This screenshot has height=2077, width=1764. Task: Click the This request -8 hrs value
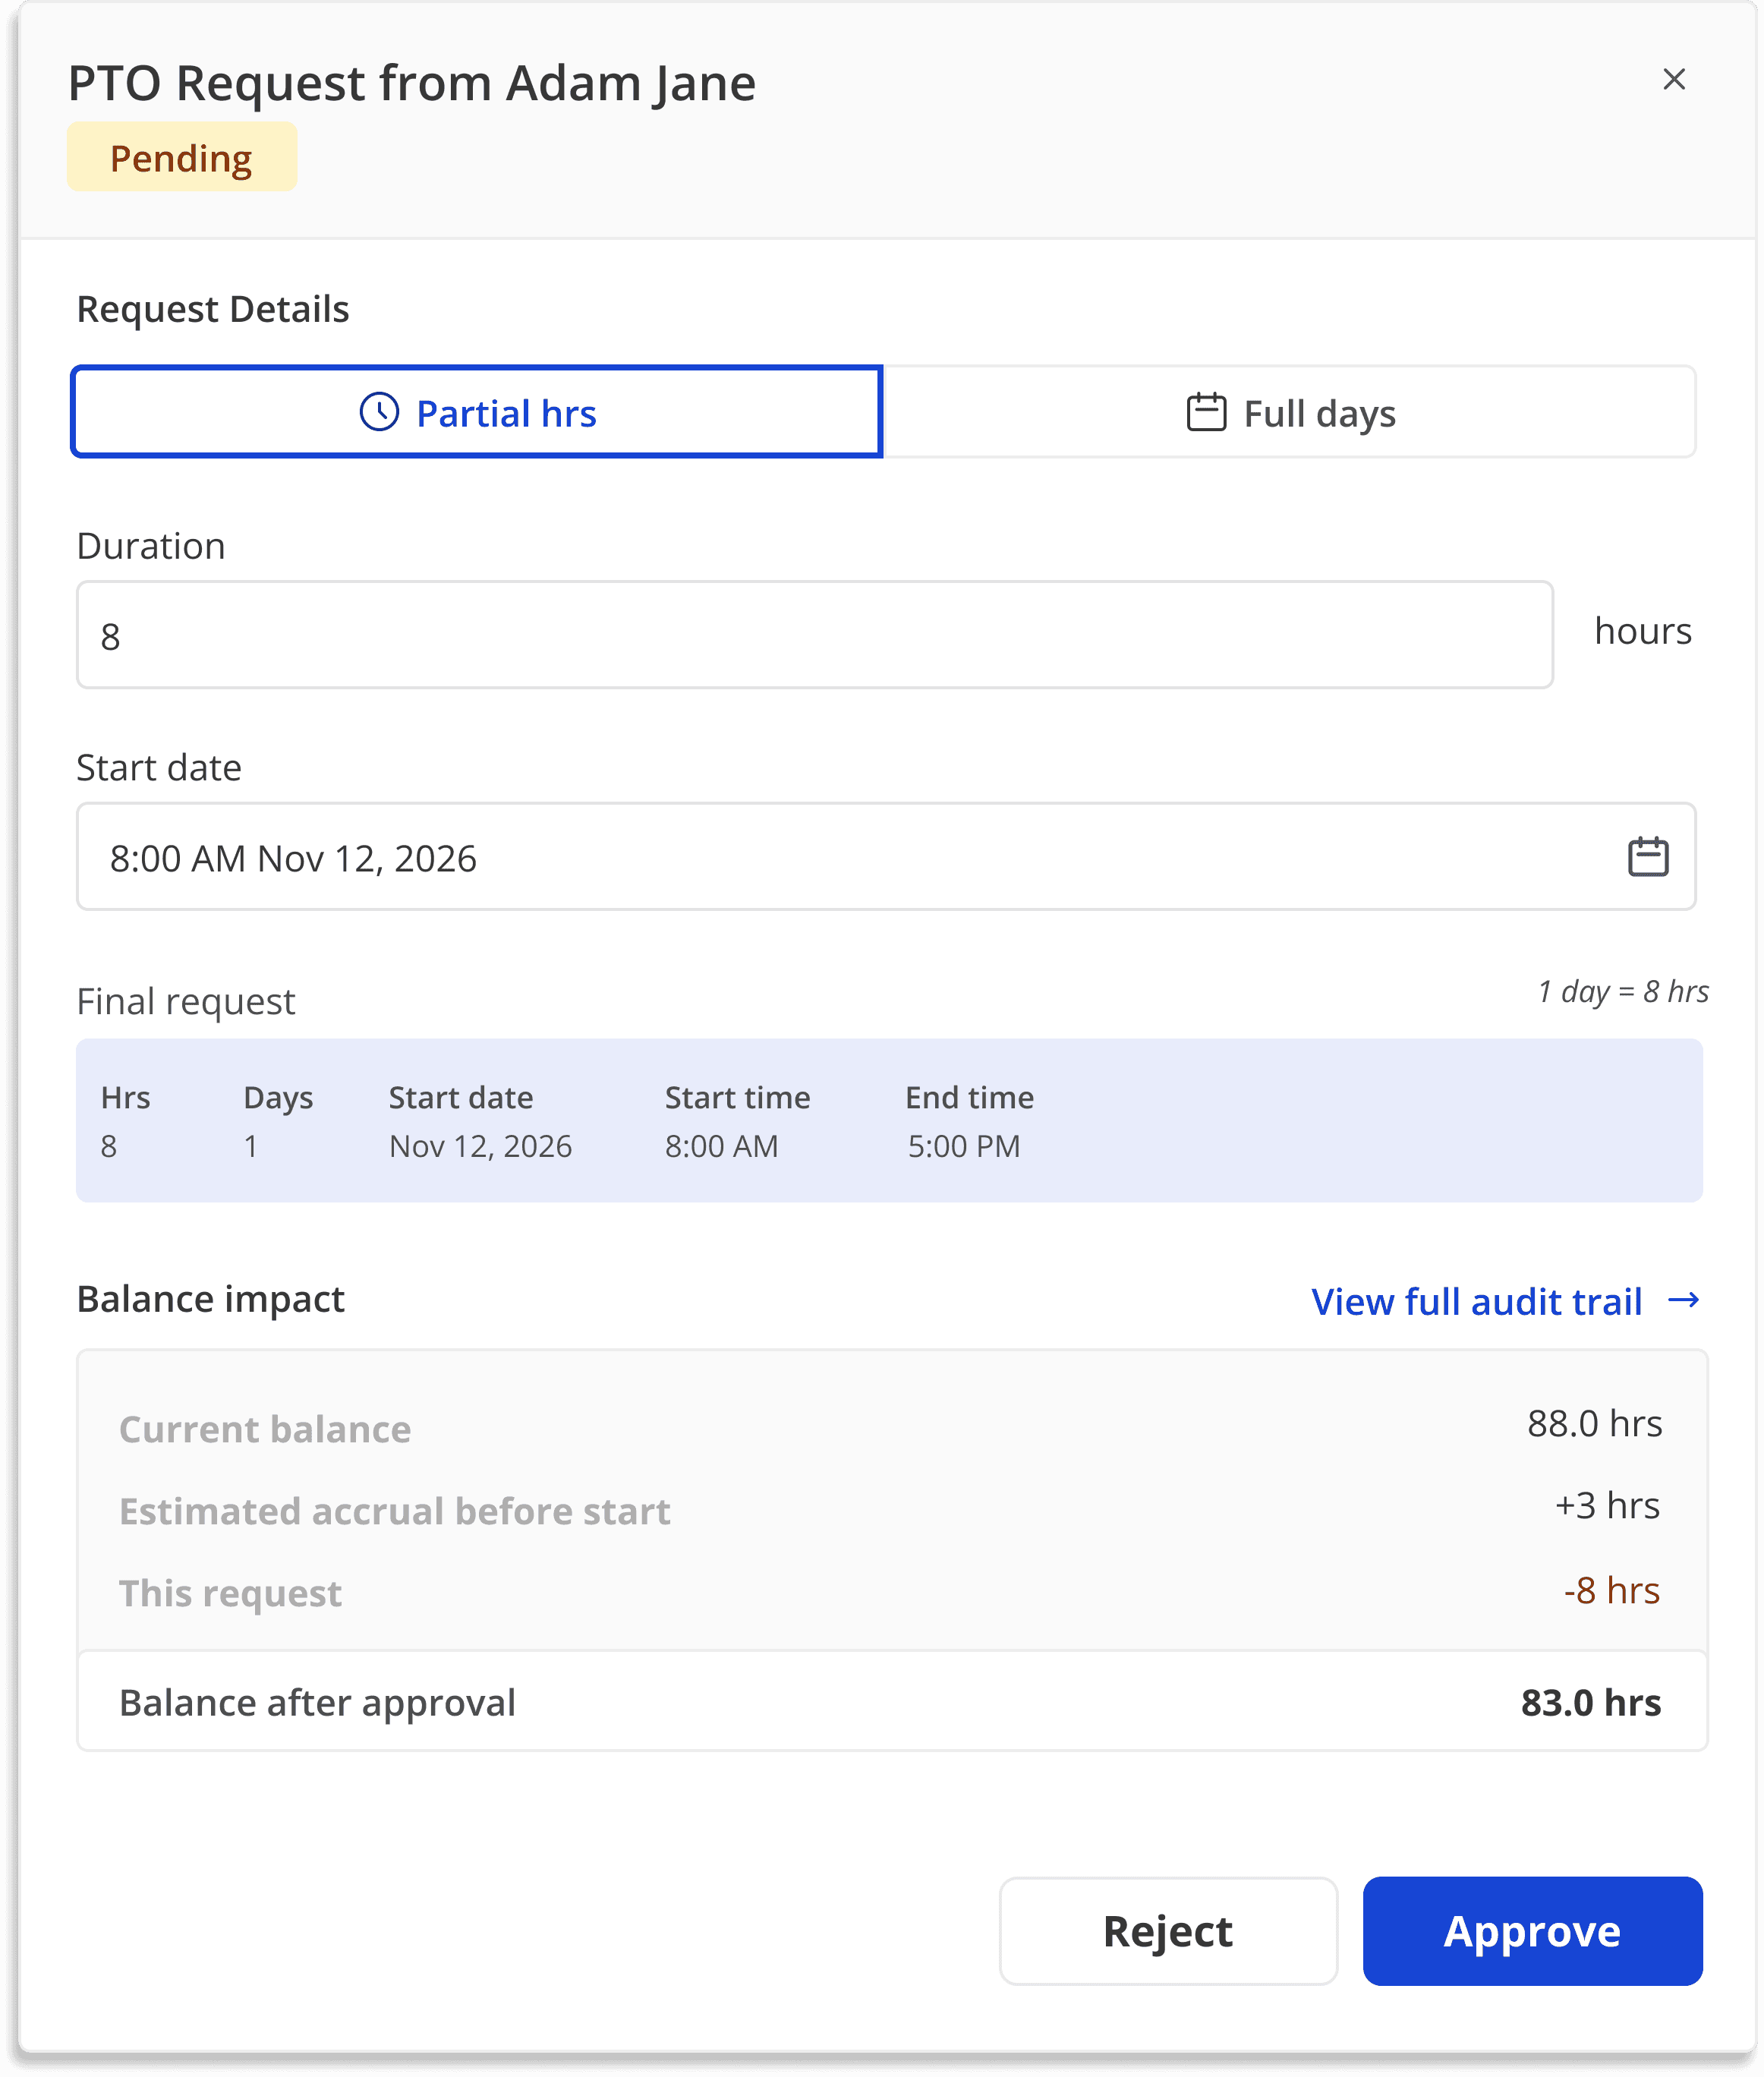click(1610, 1591)
